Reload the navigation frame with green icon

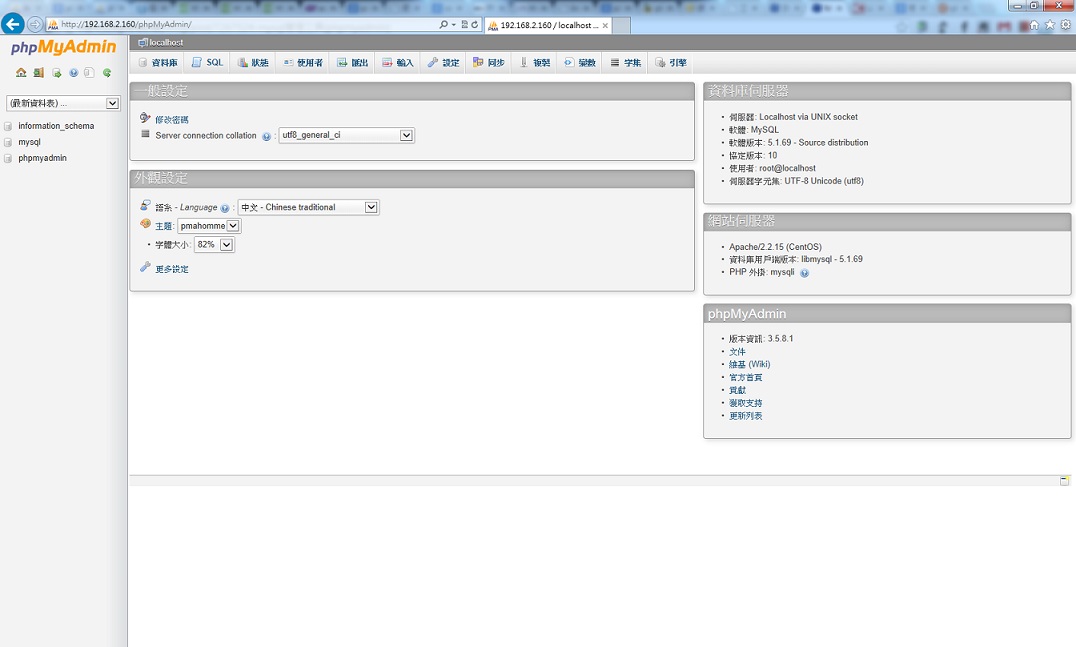point(107,73)
